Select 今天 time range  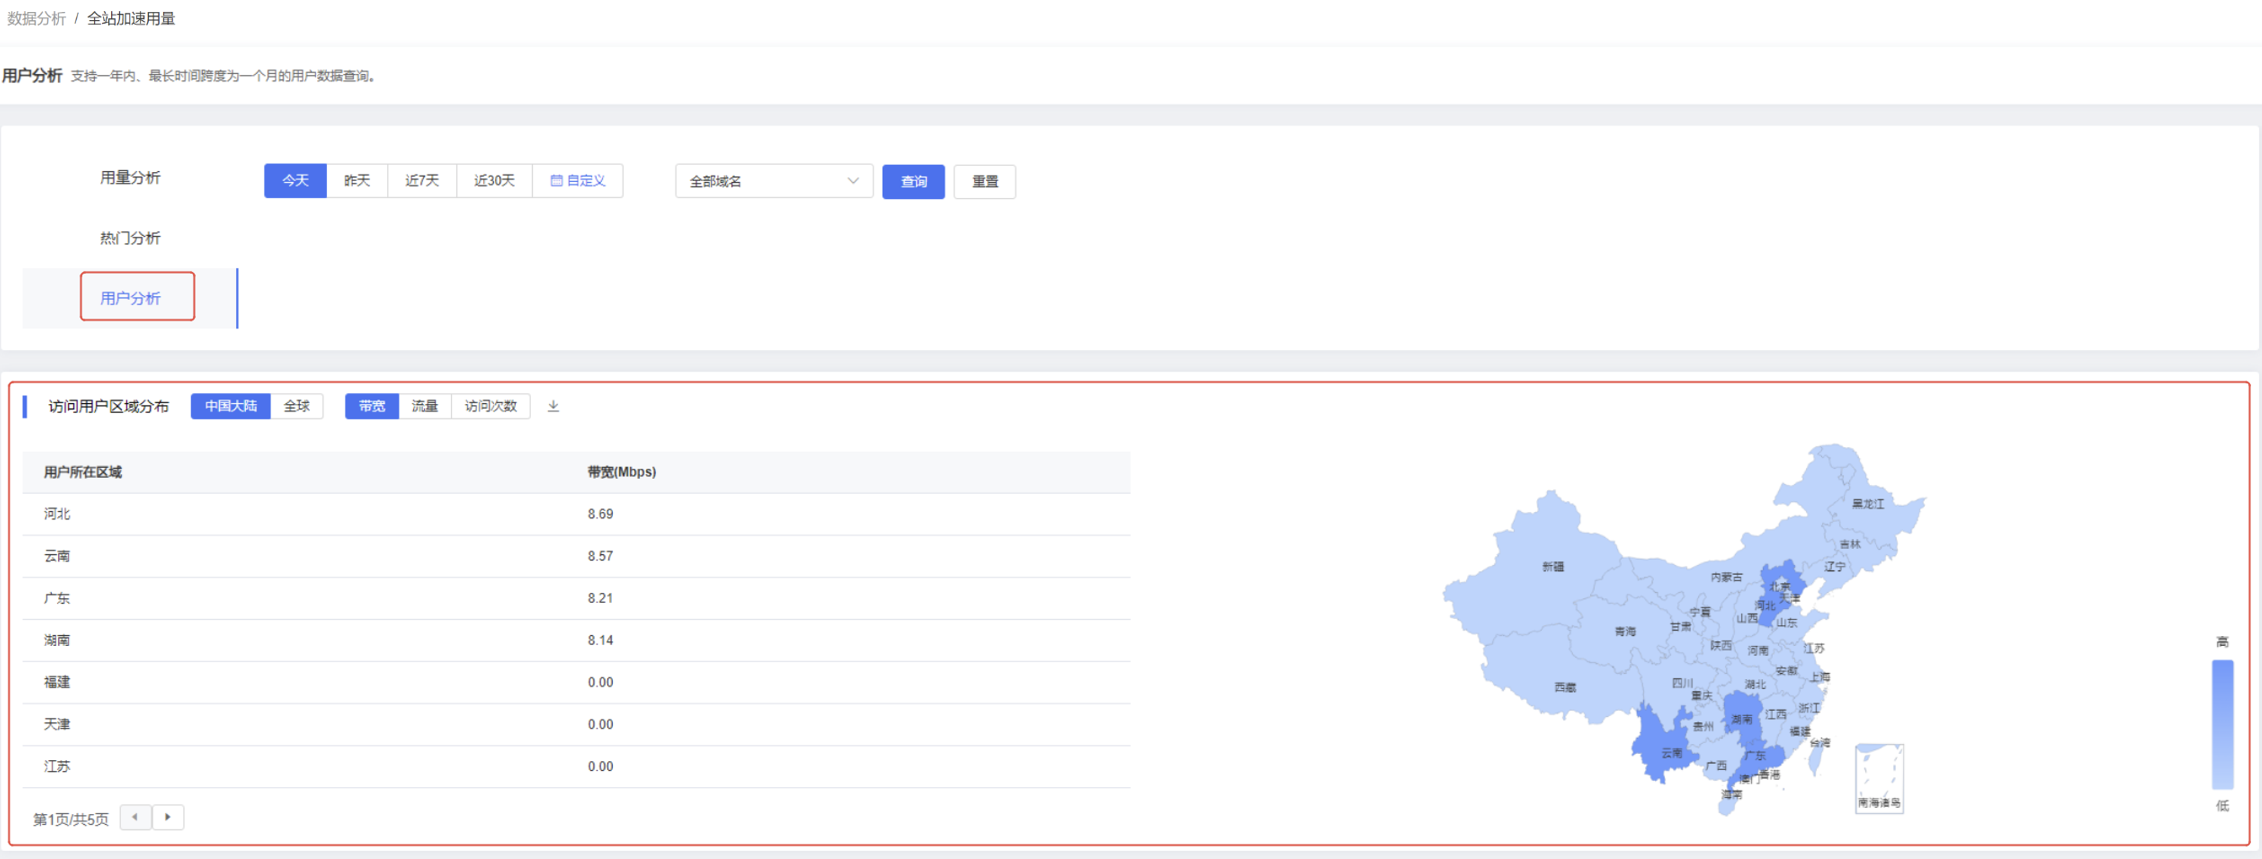pos(295,181)
